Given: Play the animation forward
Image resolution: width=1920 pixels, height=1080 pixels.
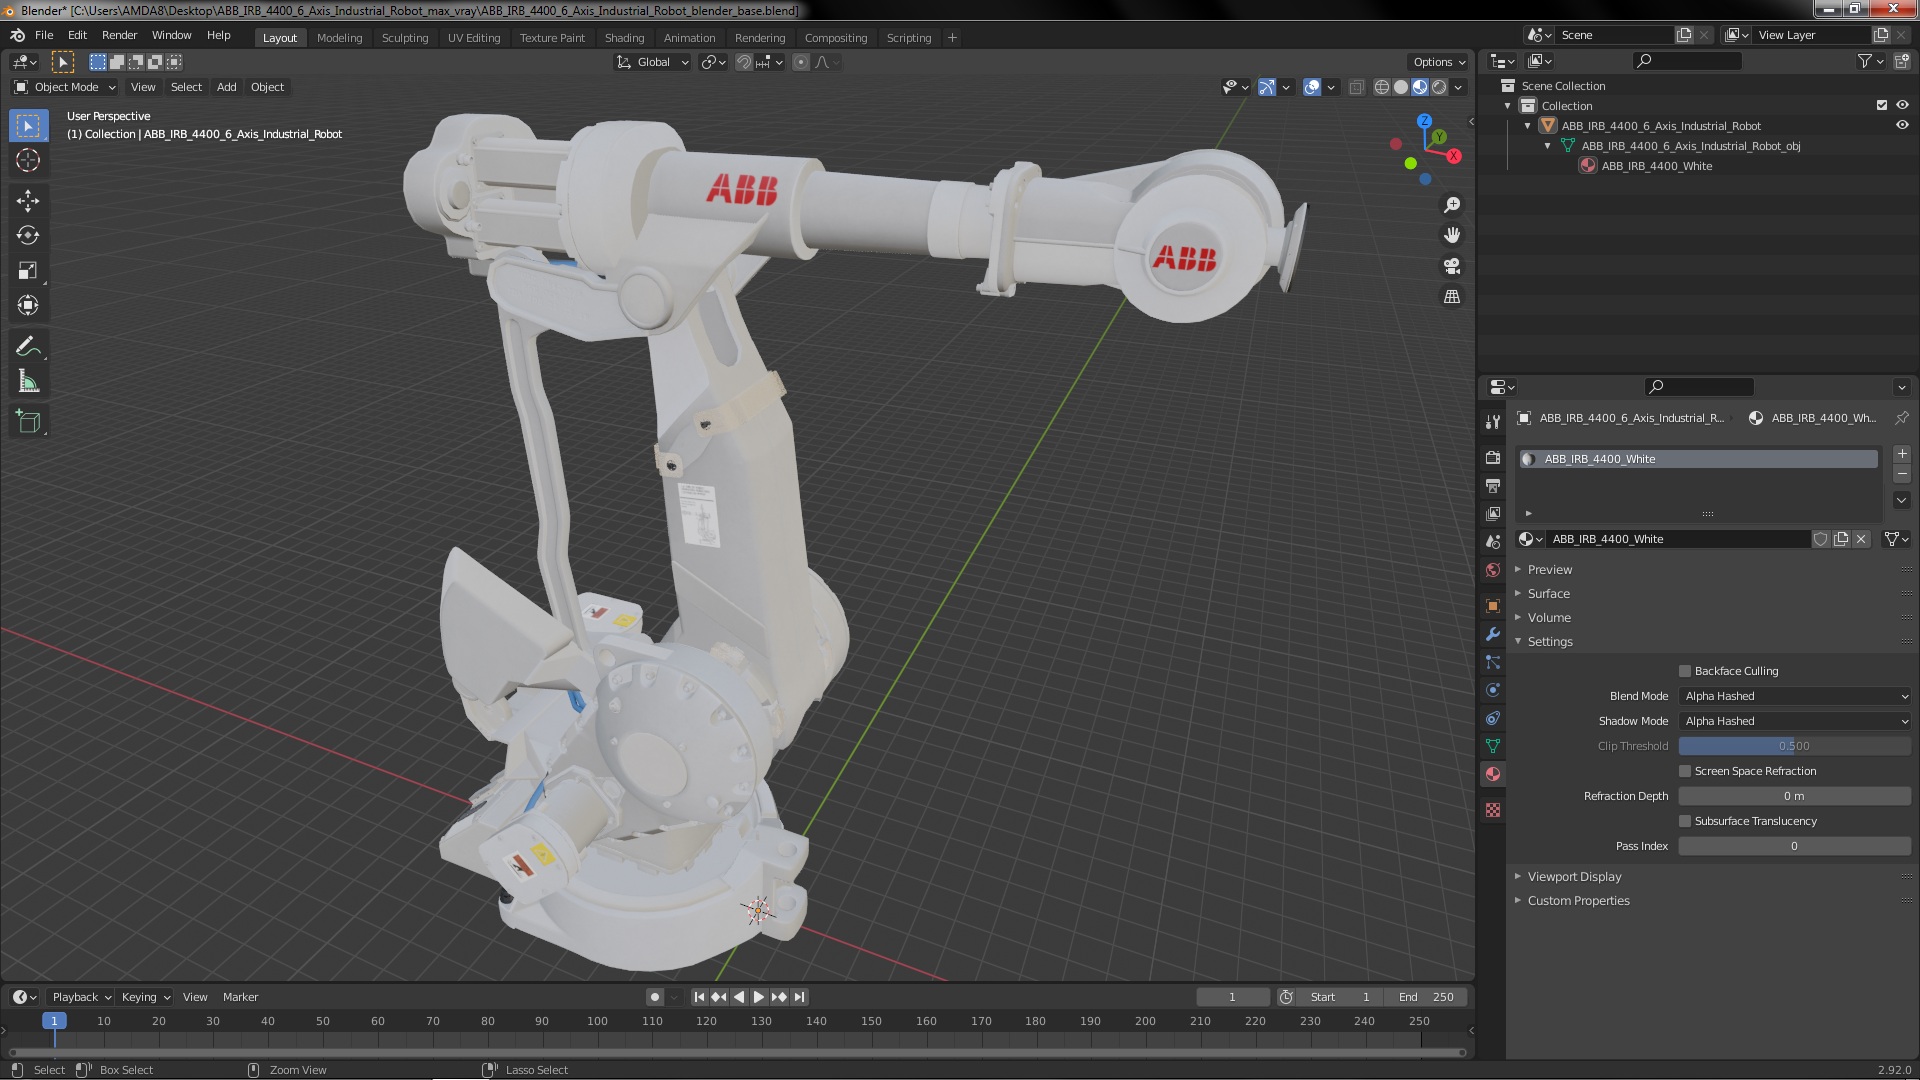Looking at the screenshot, I should (759, 997).
